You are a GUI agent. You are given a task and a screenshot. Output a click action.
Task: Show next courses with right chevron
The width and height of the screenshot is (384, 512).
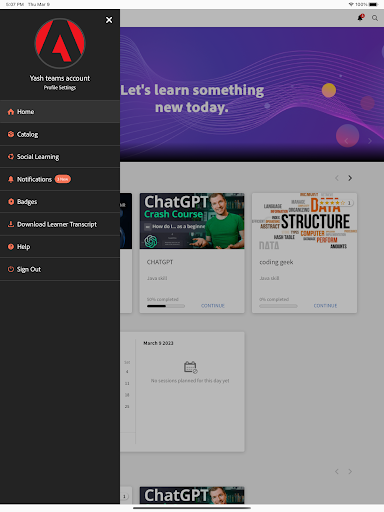[350, 178]
